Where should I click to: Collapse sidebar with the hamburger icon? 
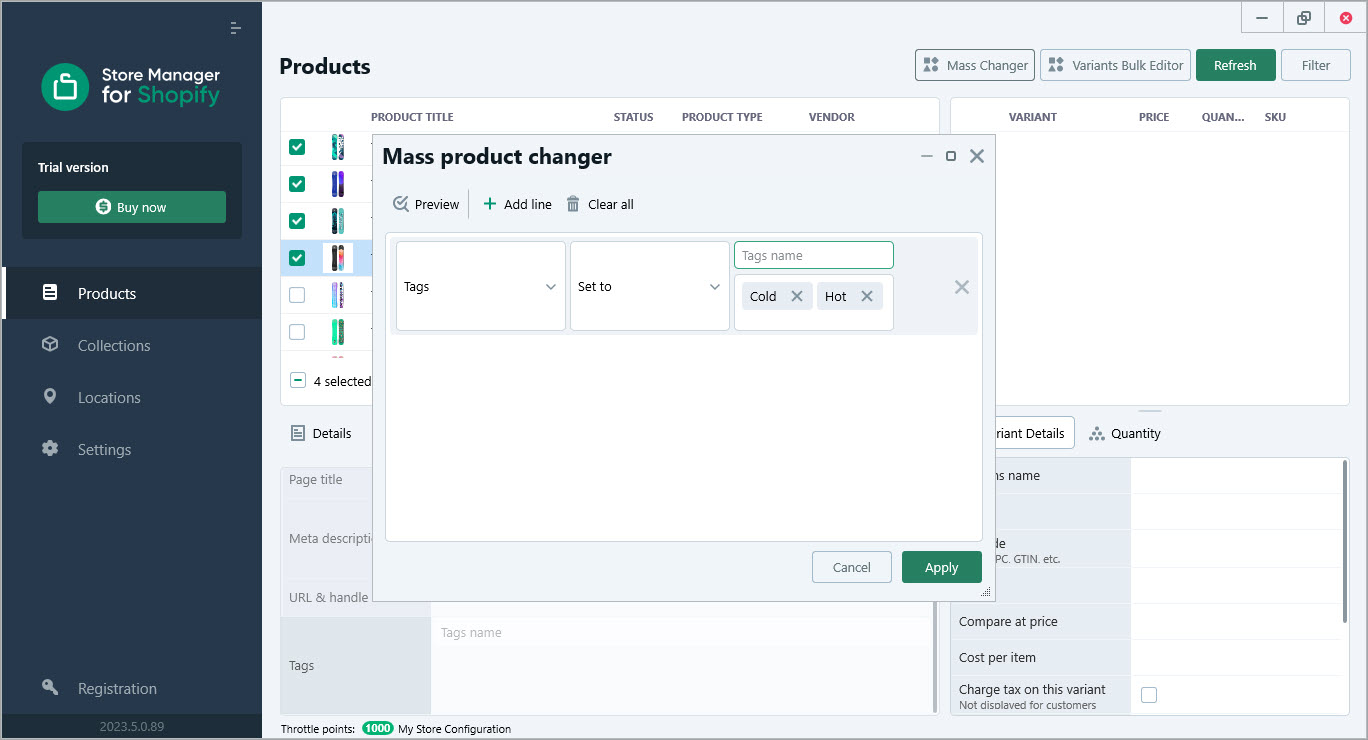pos(236,28)
